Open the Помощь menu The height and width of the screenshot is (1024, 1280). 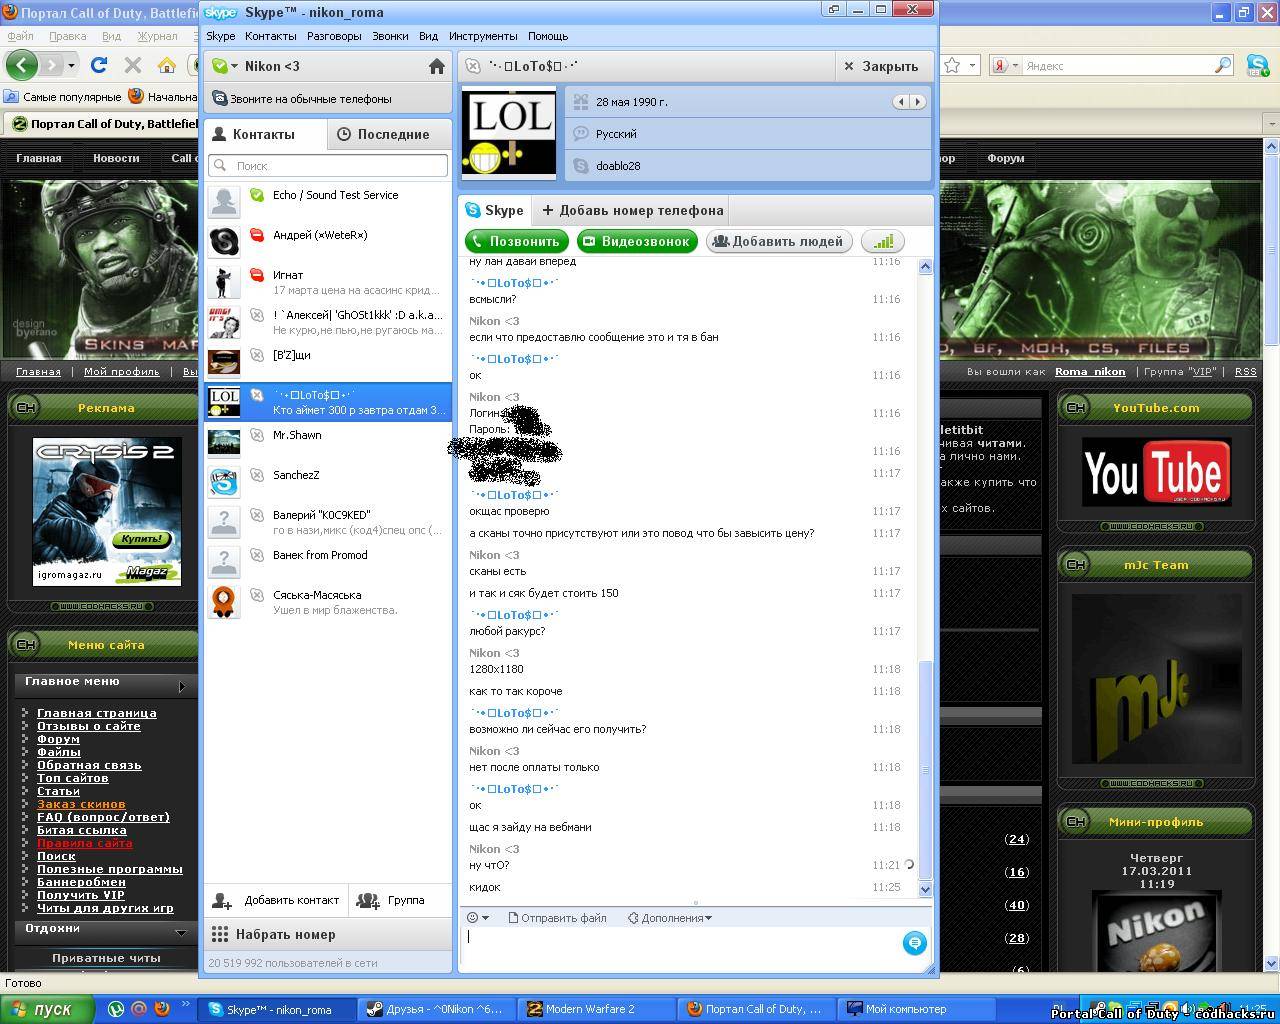pos(548,36)
